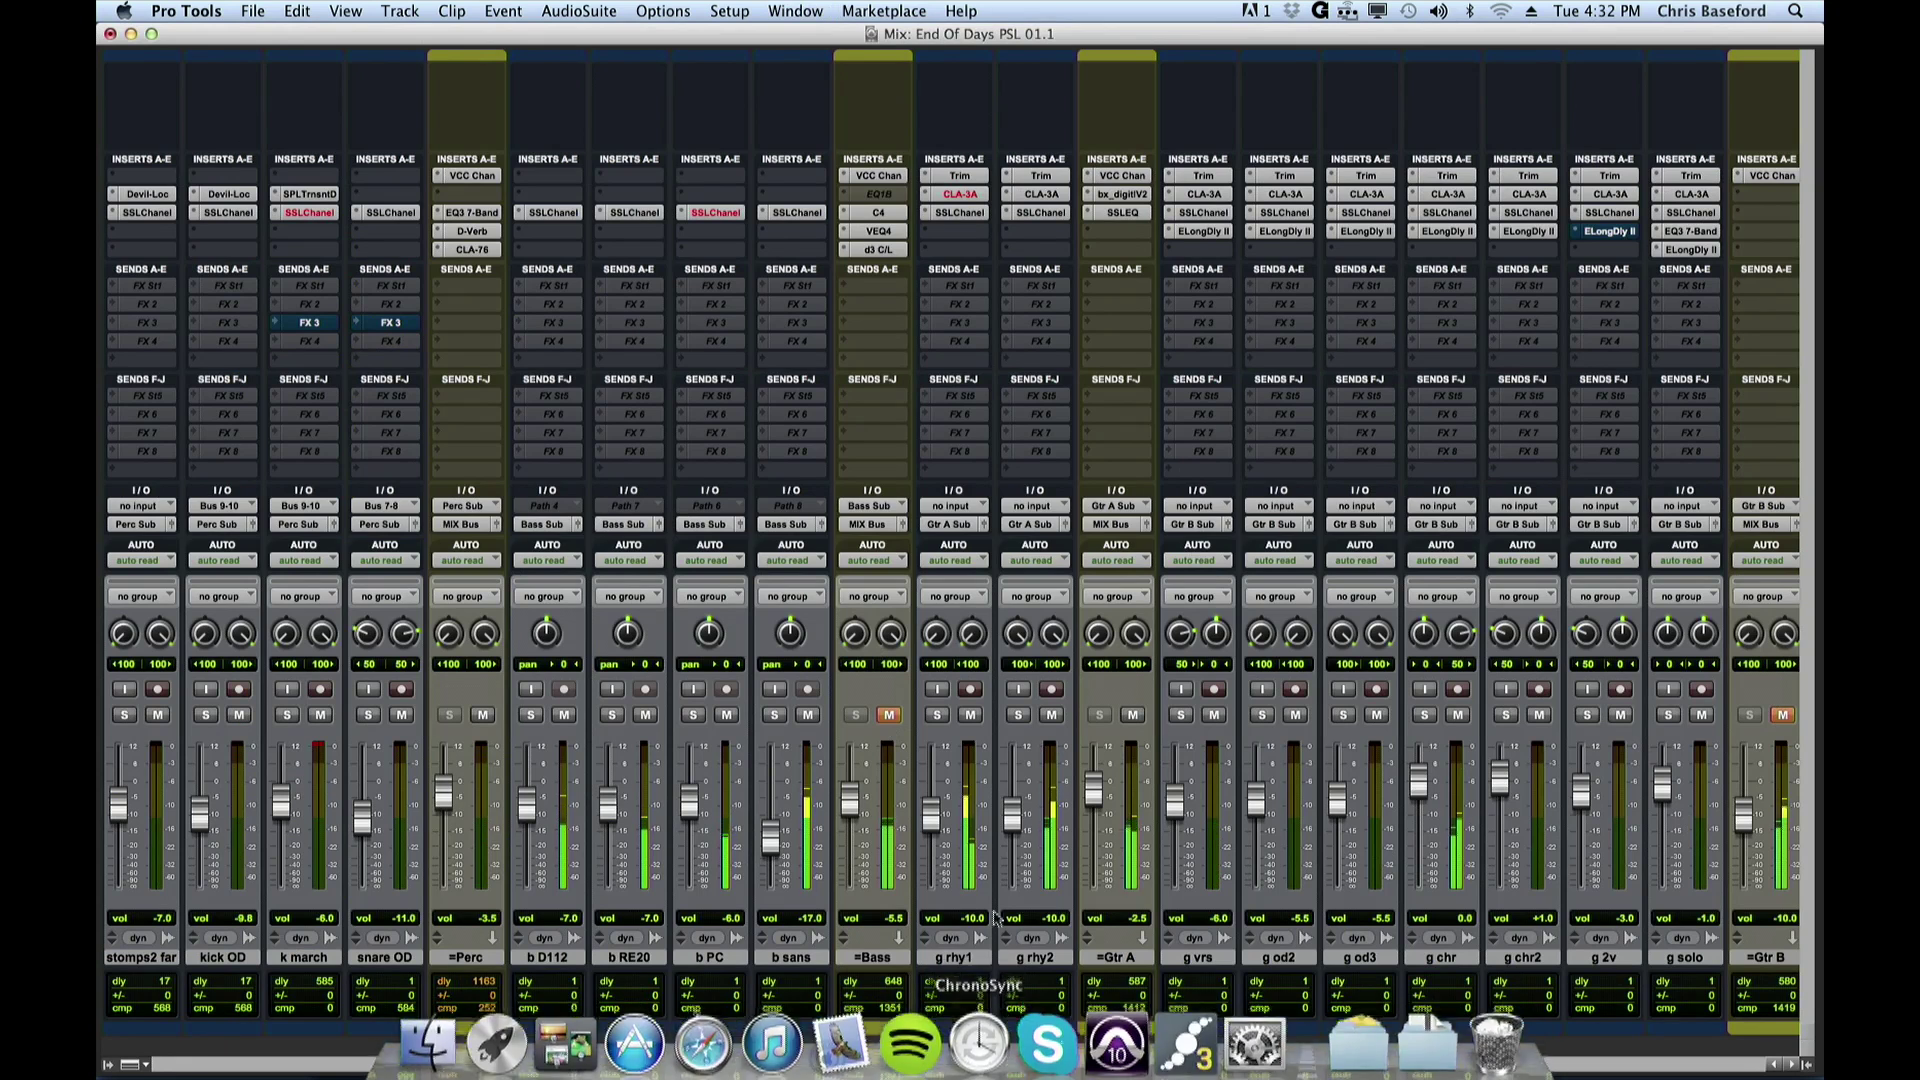
Task: Click the down-arrow icon under =Perc volume
Action: click(492, 938)
